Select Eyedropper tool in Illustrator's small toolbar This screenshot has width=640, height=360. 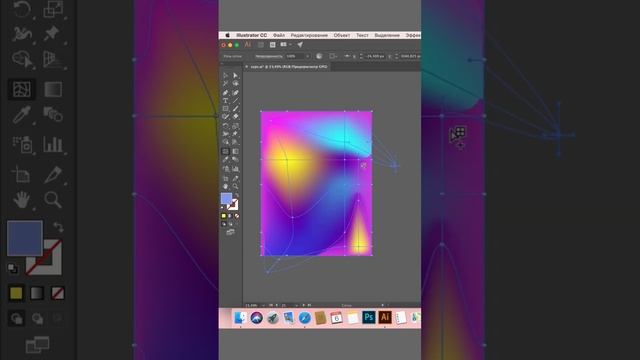point(225,159)
